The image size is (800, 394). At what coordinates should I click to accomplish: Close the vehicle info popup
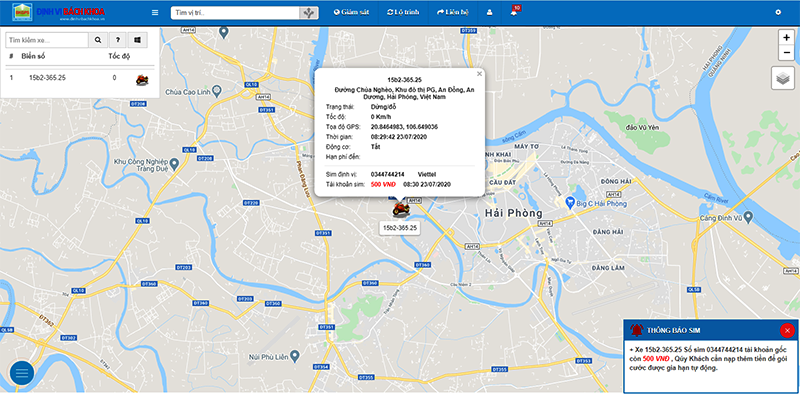(x=479, y=74)
